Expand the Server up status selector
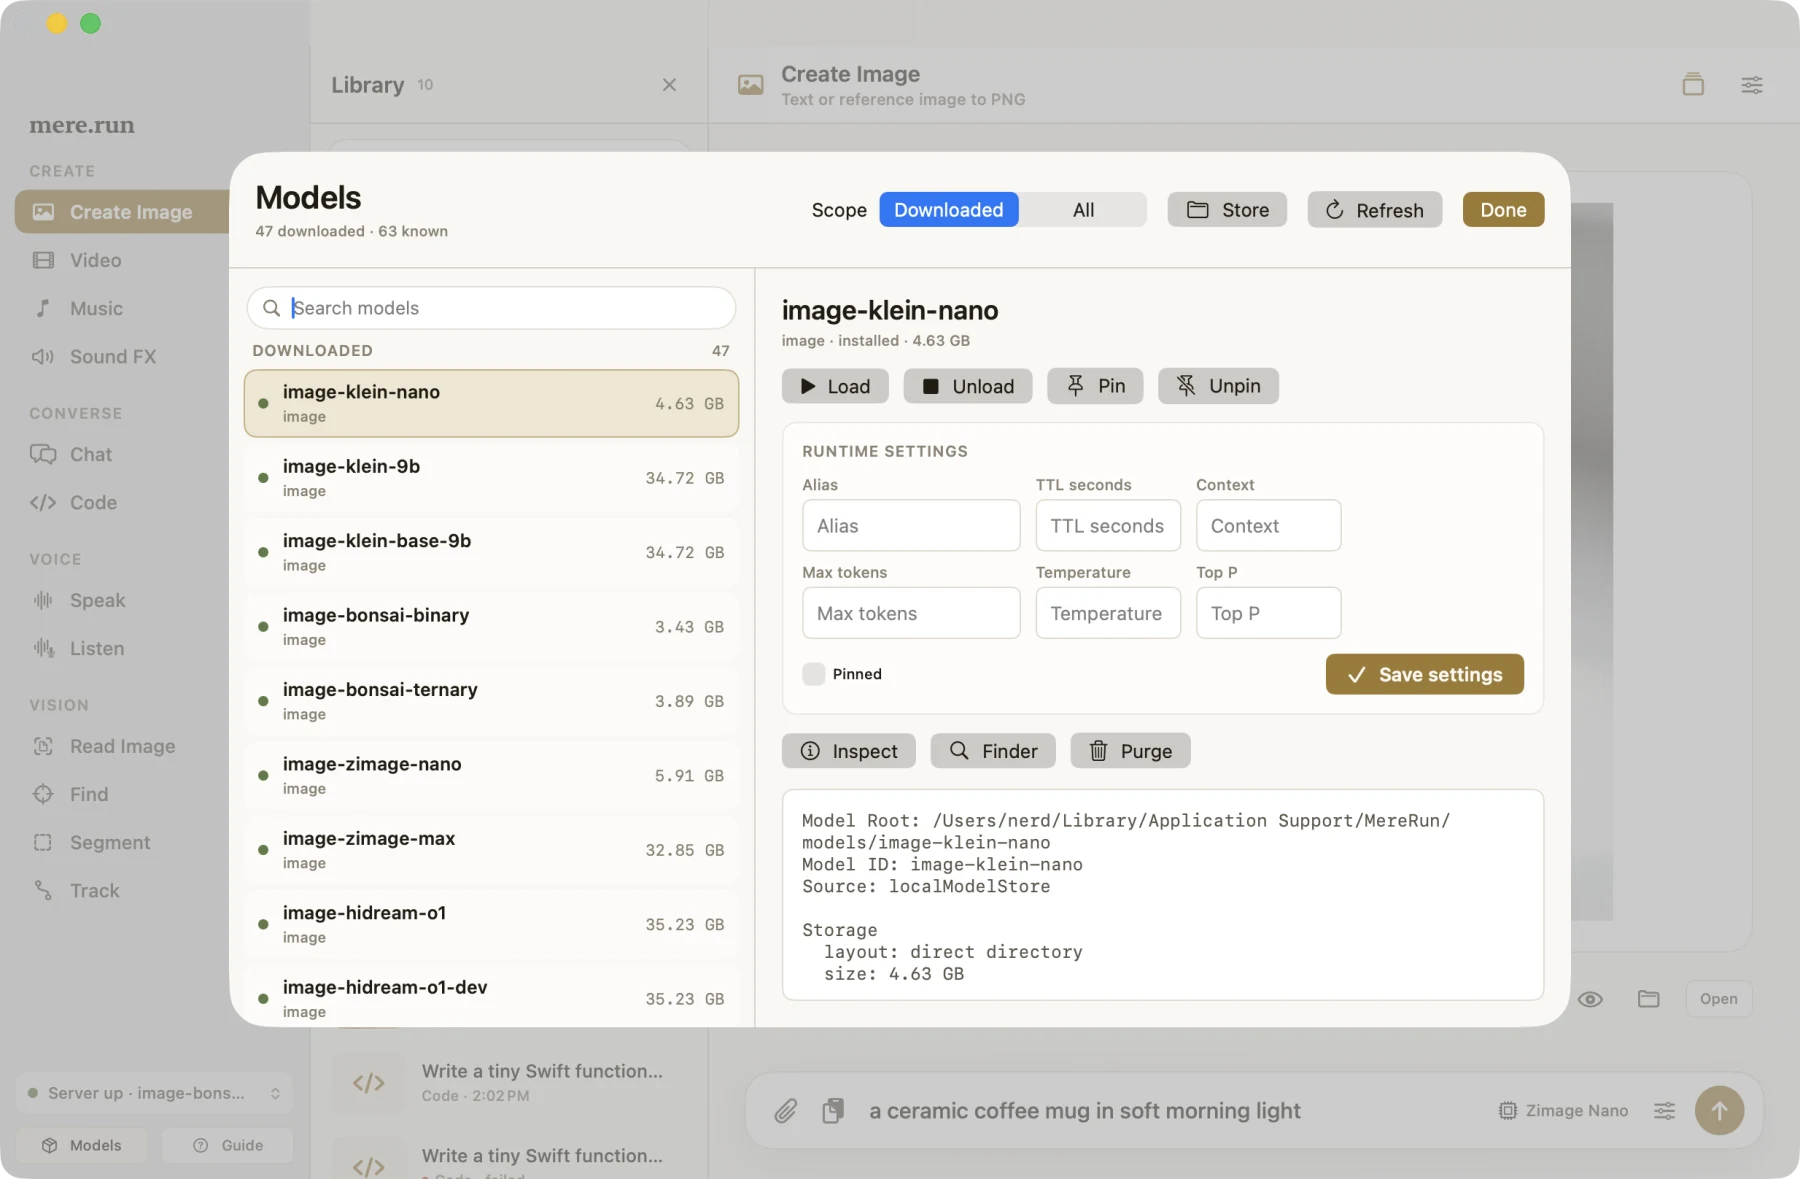Image resolution: width=1800 pixels, height=1179 pixels. tap(155, 1093)
